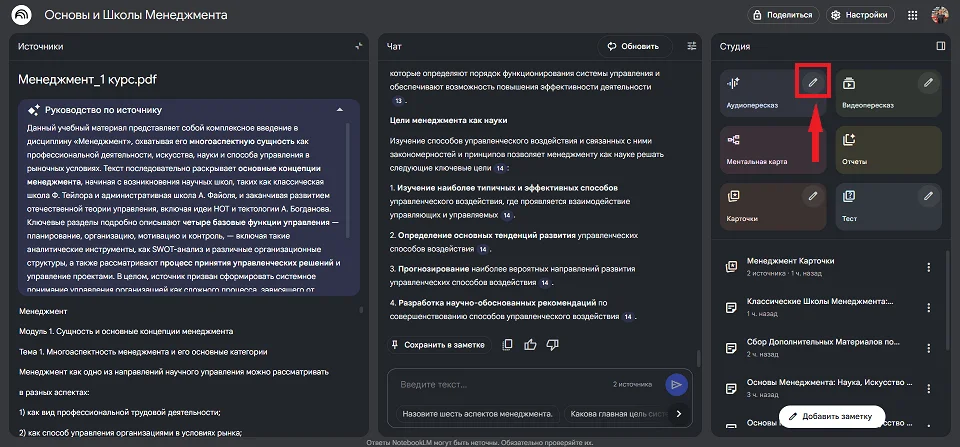The height and width of the screenshot is (447, 960).
Task: Collapse Руководство по источнику section
Action: [339, 109]
